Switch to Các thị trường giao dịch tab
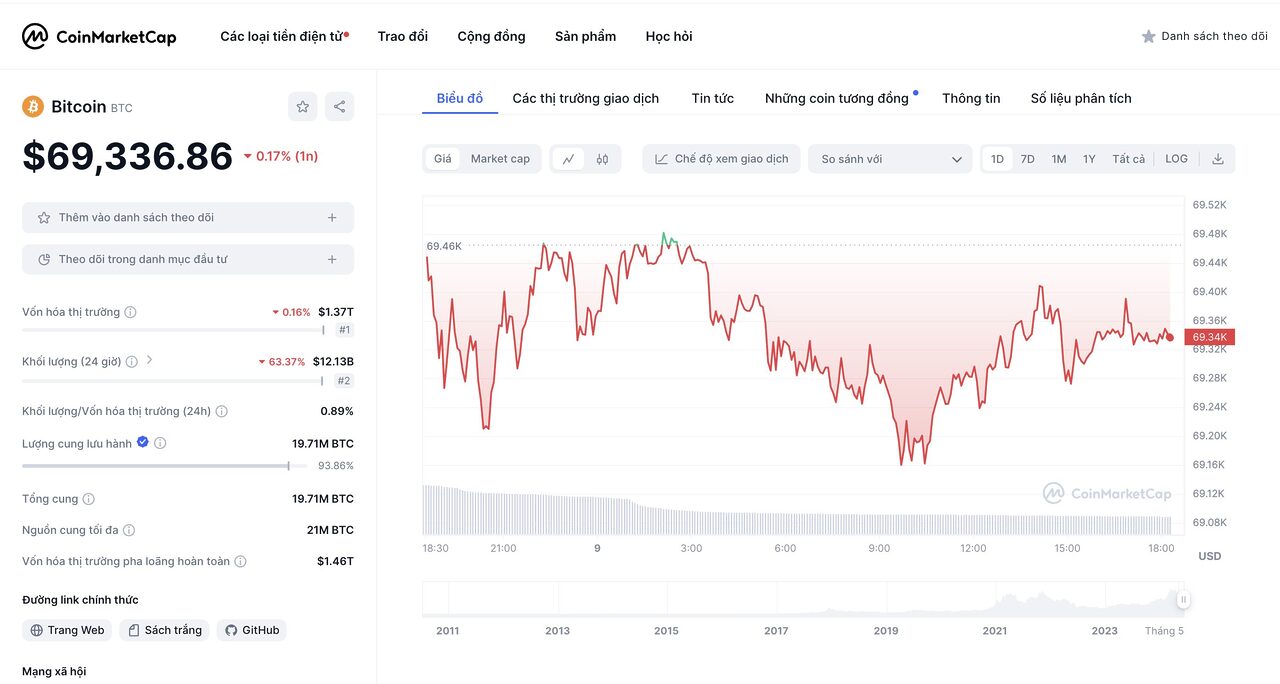The image size is (1280, 684). coord(586,98)
